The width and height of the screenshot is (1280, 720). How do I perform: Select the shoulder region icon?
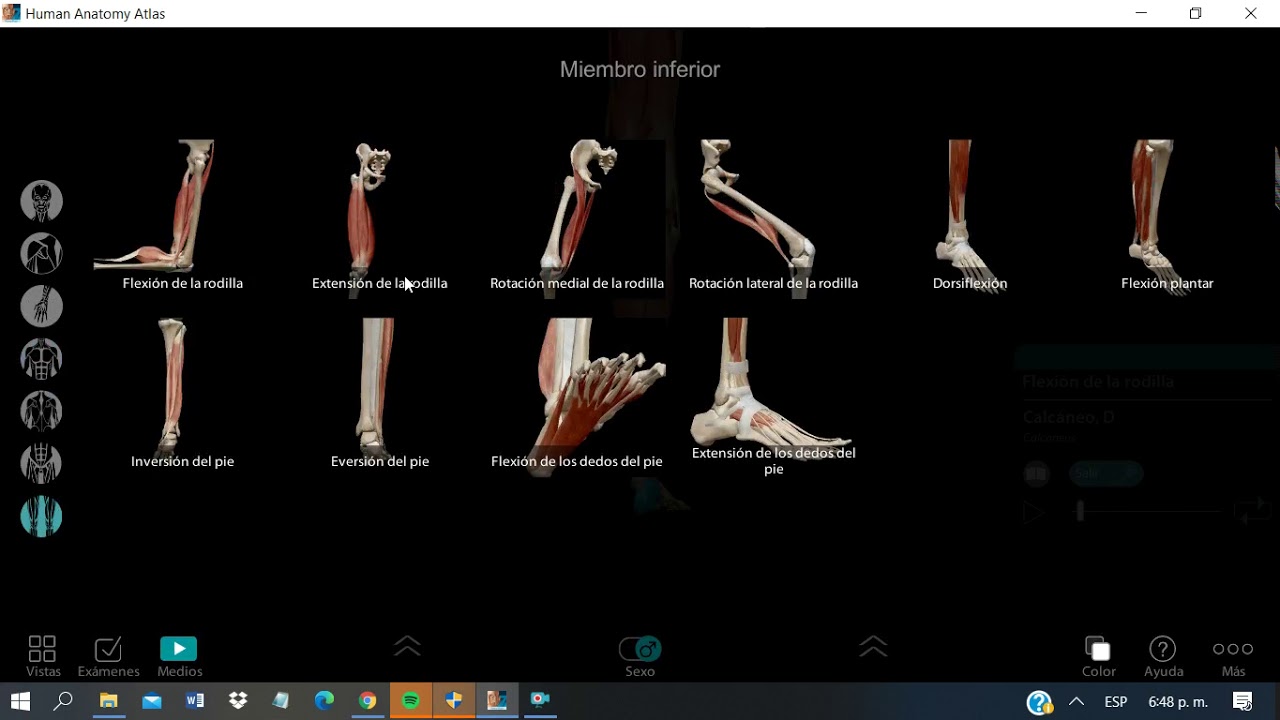(x=42, y=254)
